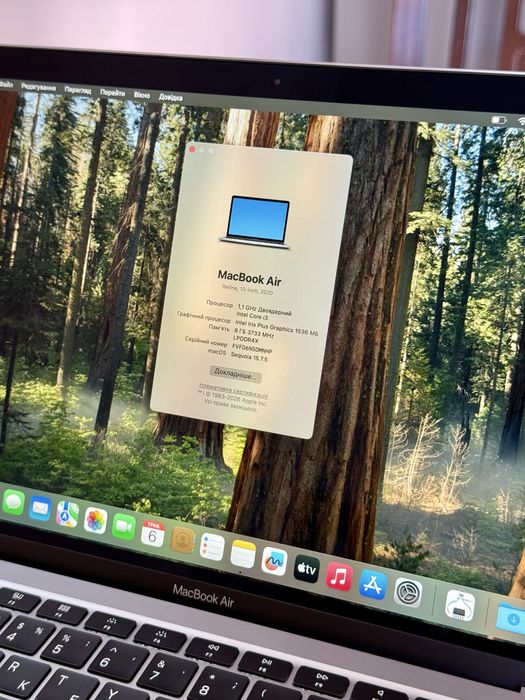Open the Довідка menu

(x=171, y=97)
